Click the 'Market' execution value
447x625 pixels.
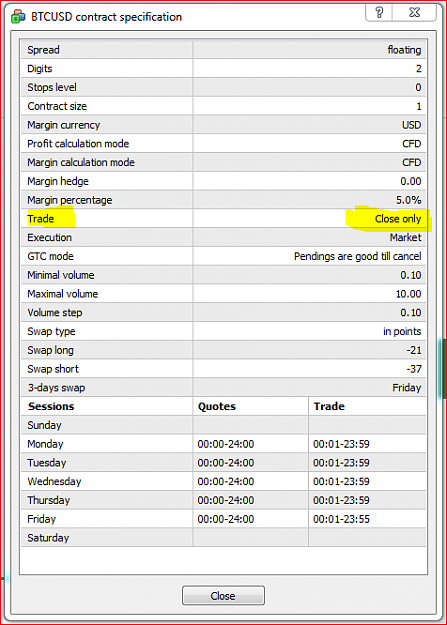tap(405, 237)
